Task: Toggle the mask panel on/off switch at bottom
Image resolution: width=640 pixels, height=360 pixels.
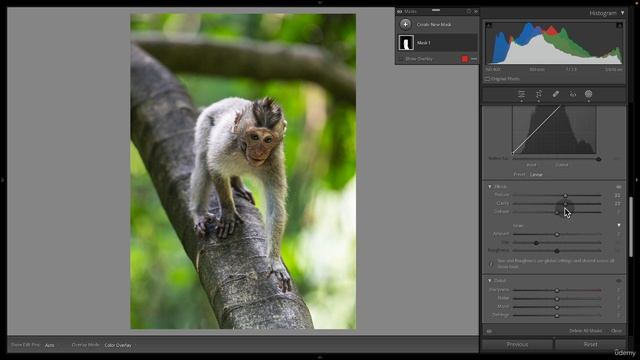Action: coord(489,331)
